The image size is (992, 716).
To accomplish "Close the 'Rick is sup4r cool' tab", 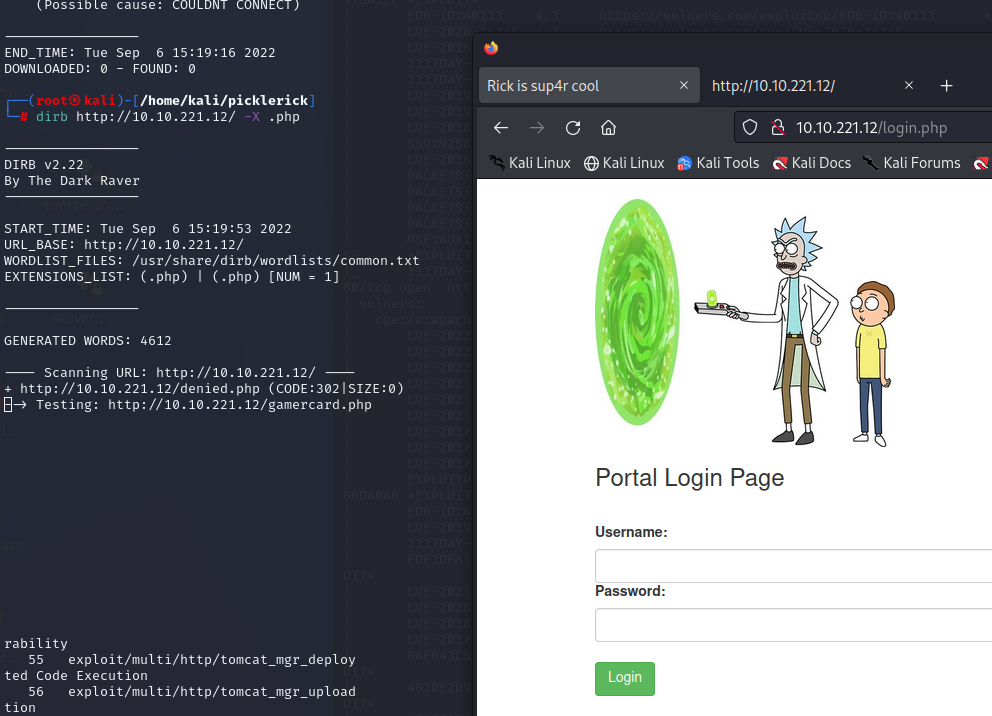I will tap(684, 86).
